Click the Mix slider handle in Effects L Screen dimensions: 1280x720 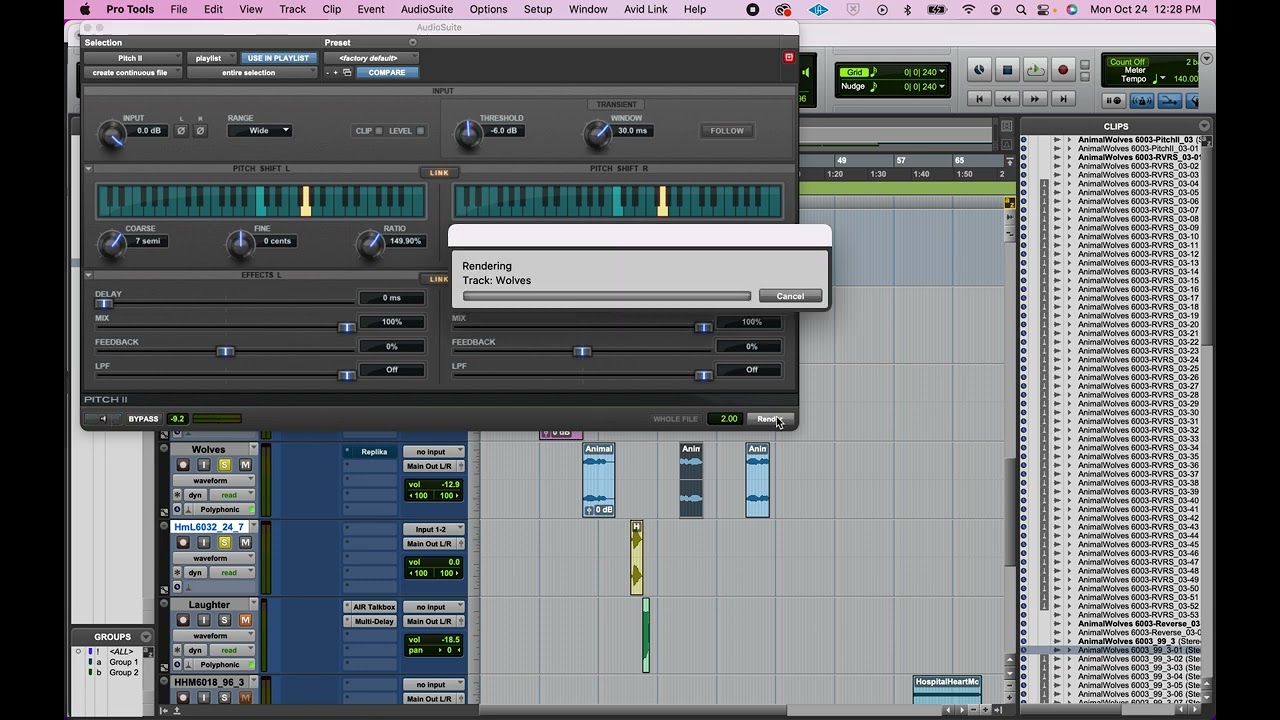[x=347, y=327]
